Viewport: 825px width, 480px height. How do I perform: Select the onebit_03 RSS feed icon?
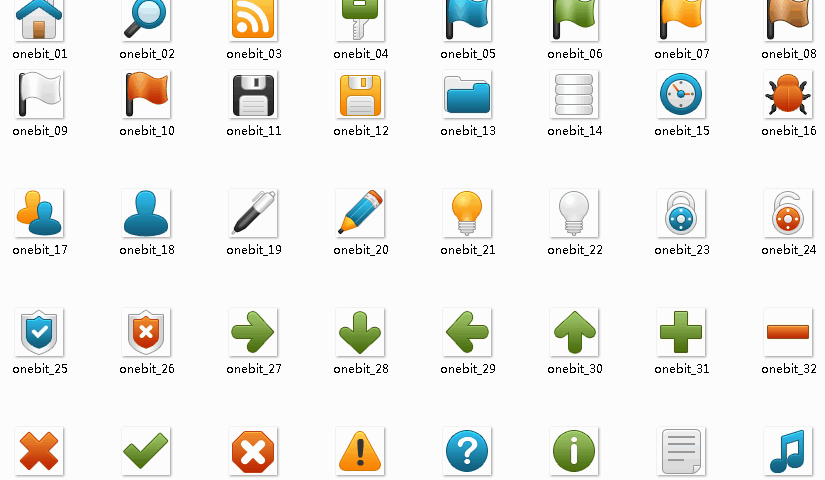(253, 19)
